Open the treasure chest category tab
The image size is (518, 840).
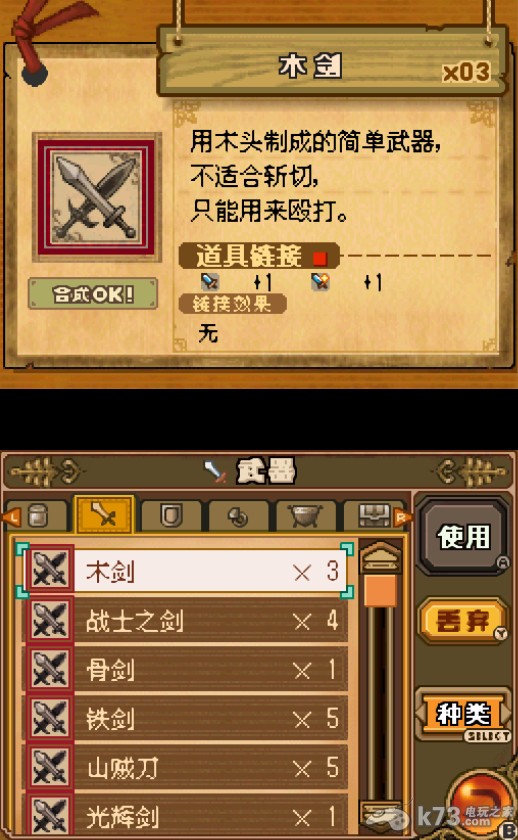point(372,516)
